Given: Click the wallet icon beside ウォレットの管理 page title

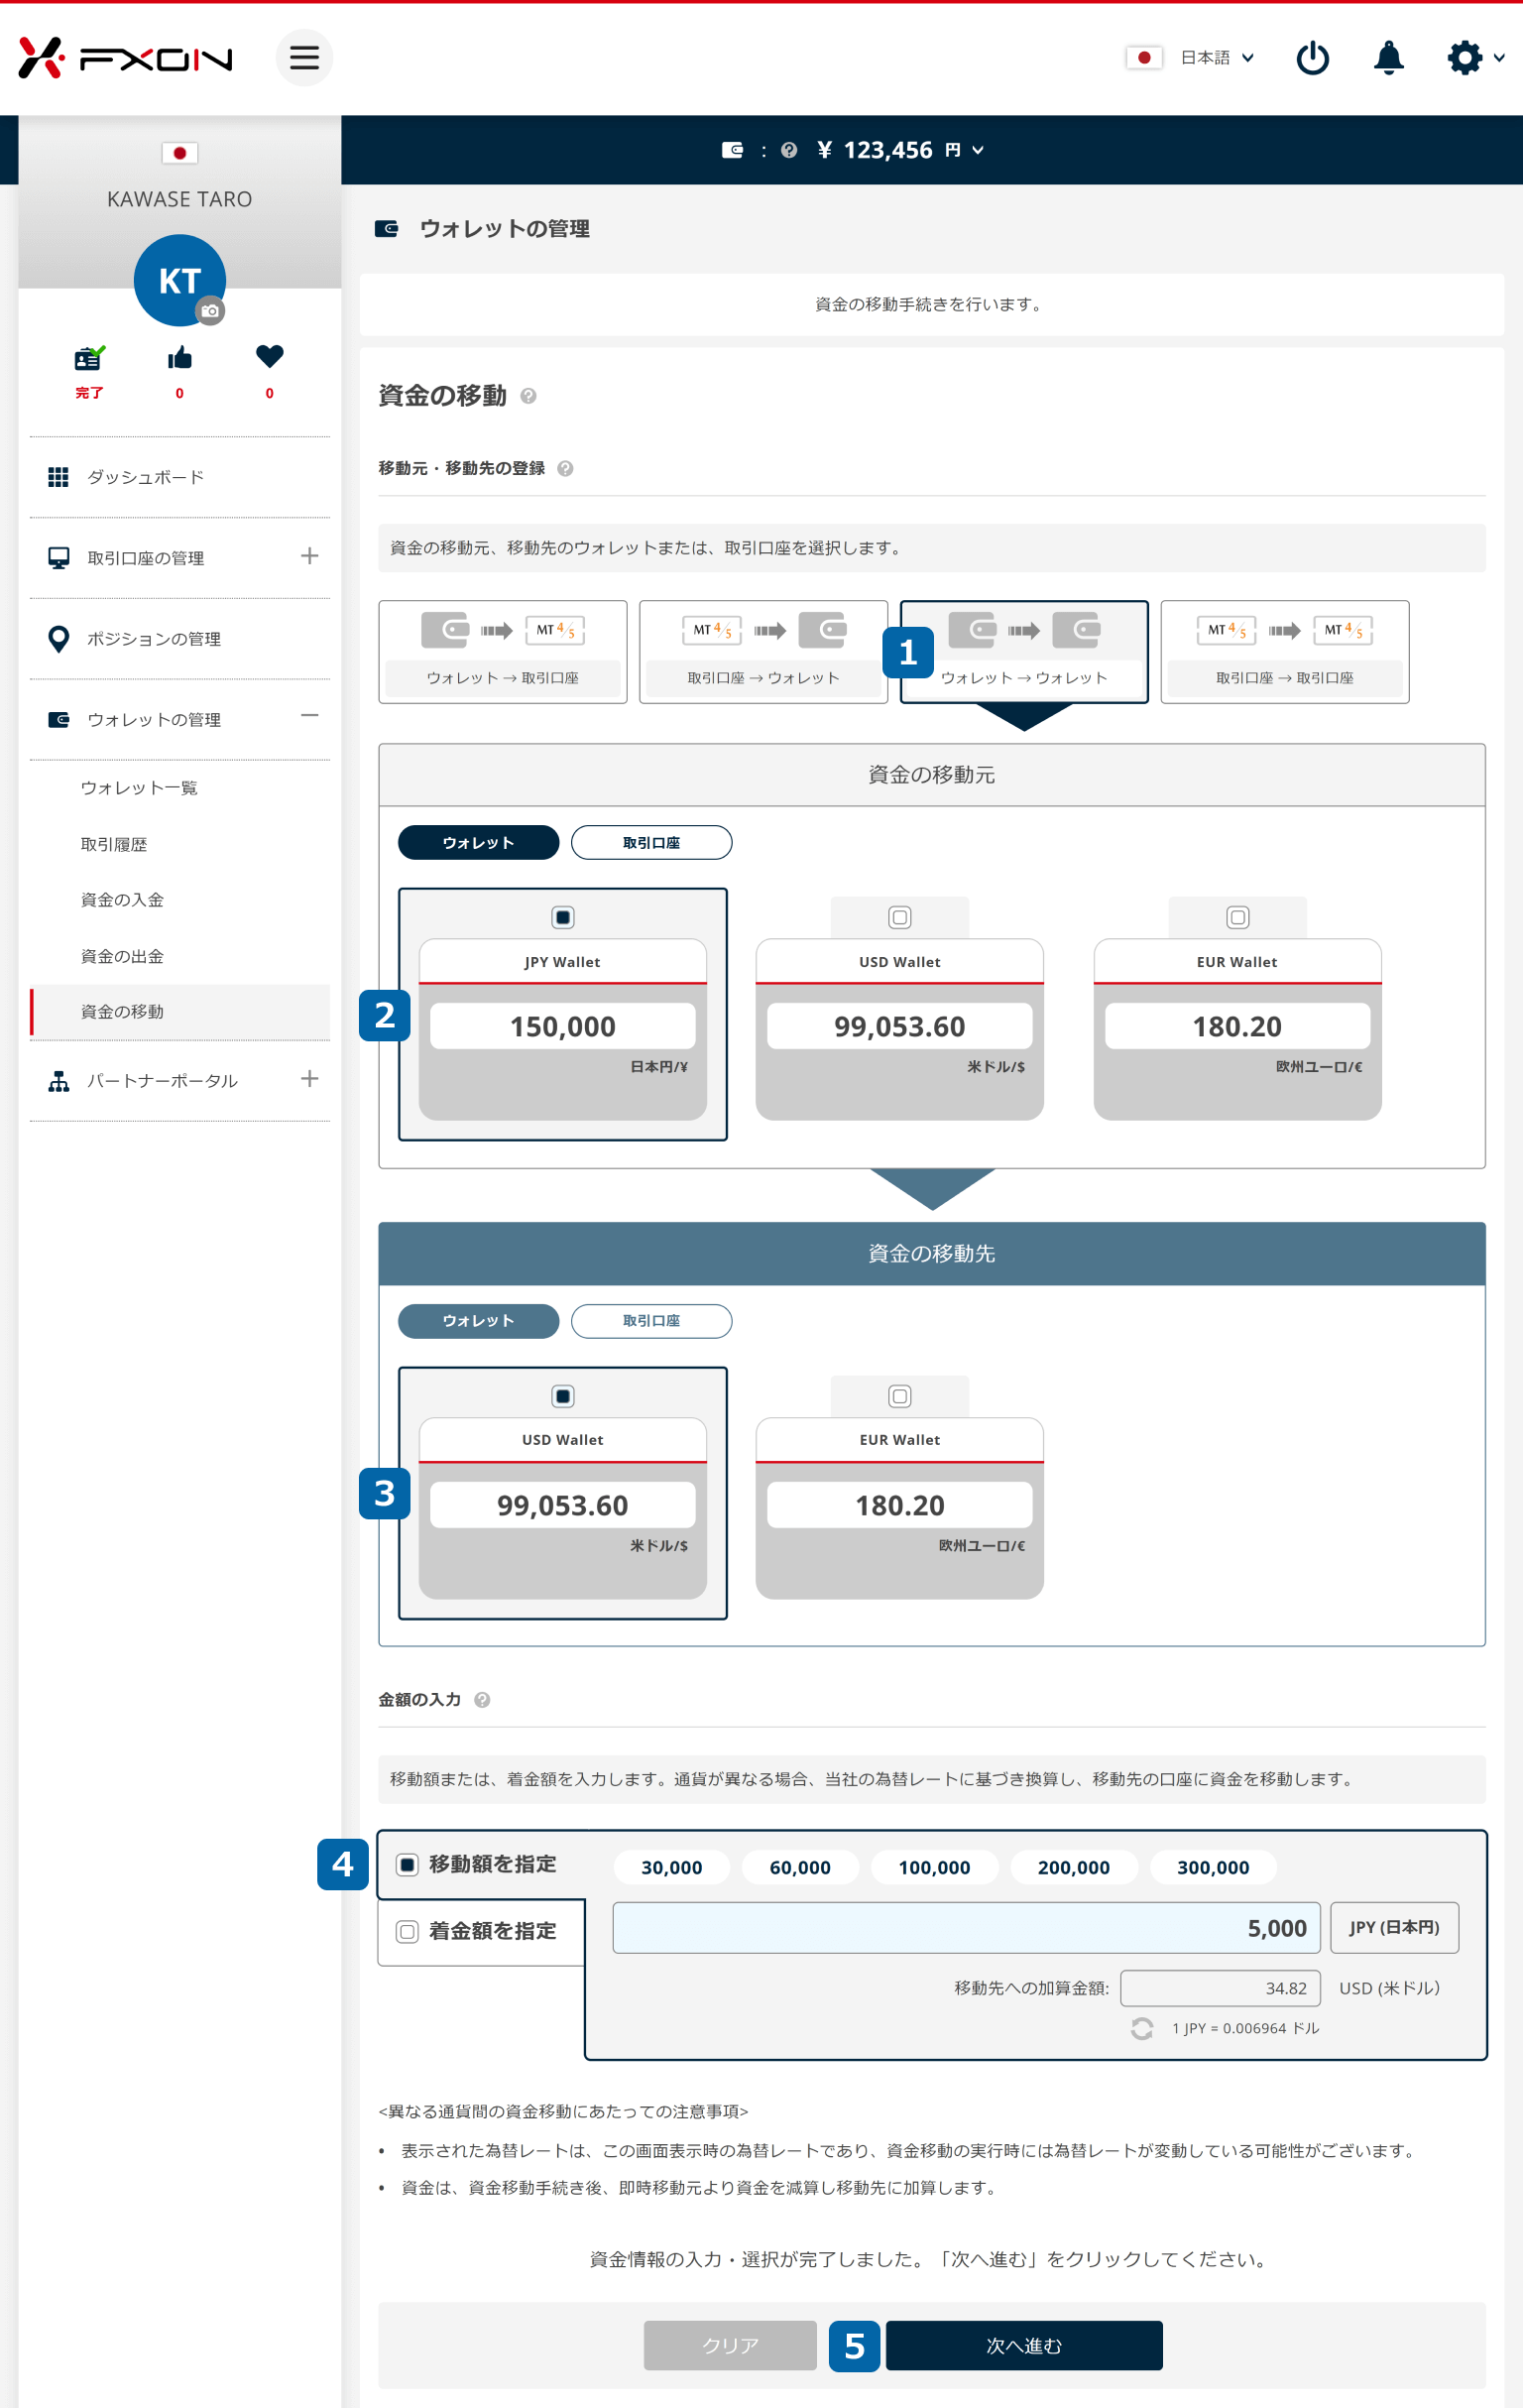Looking at the screenshot, I should 386,229.
